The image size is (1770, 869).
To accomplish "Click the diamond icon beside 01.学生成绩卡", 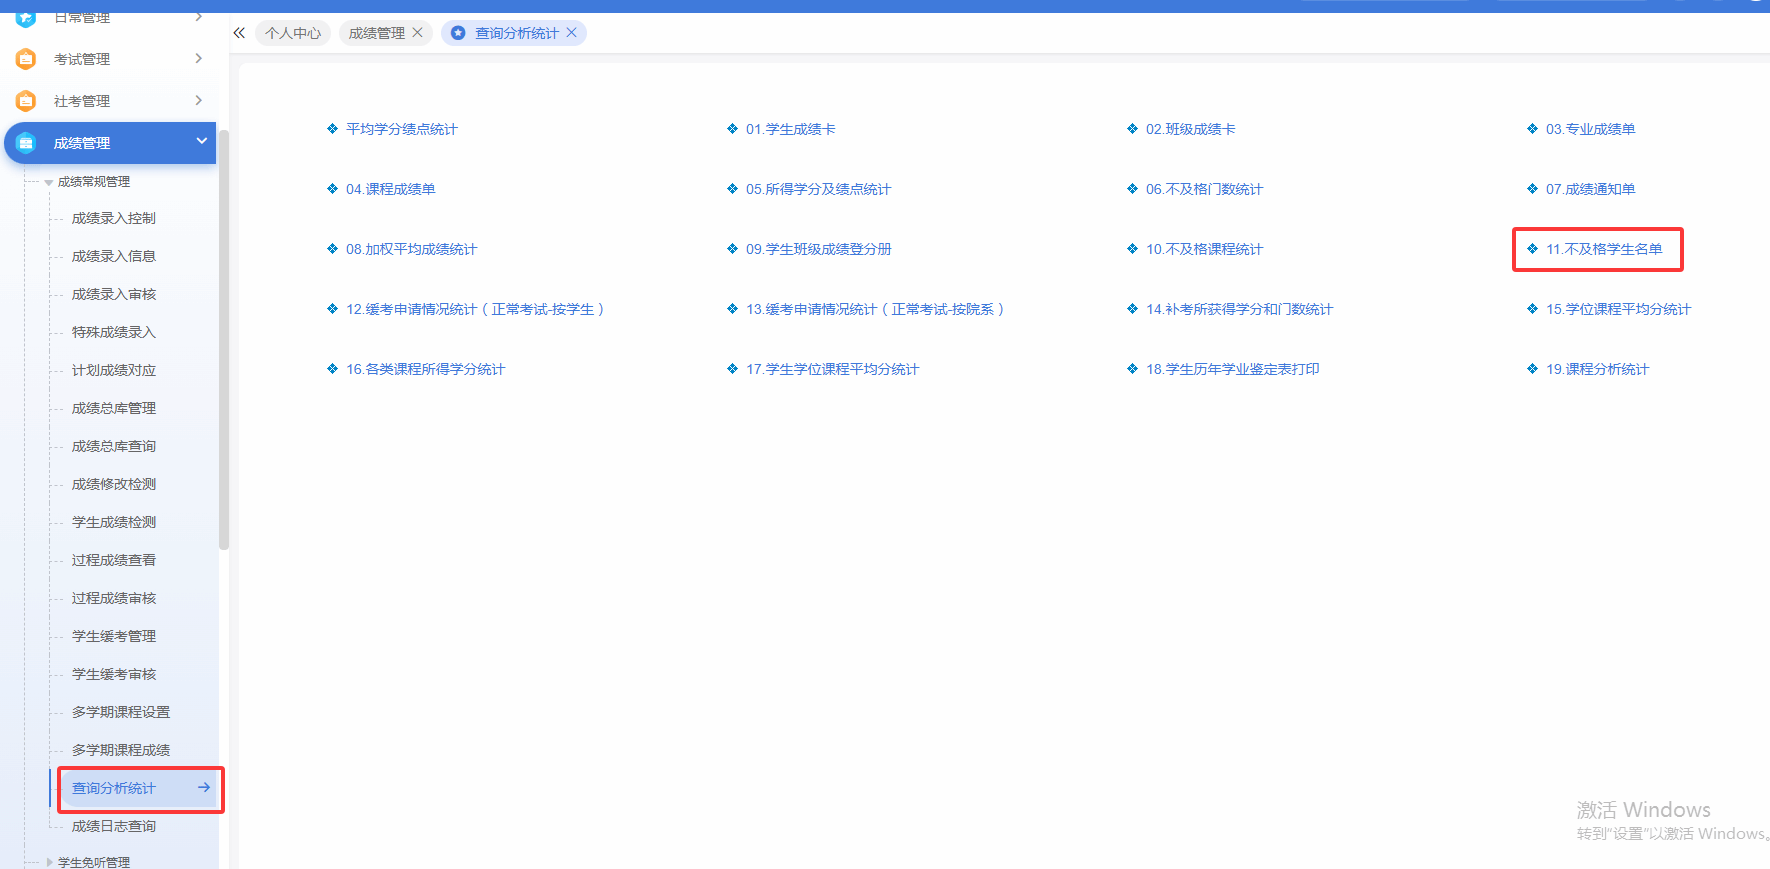I will pos(732,129).
